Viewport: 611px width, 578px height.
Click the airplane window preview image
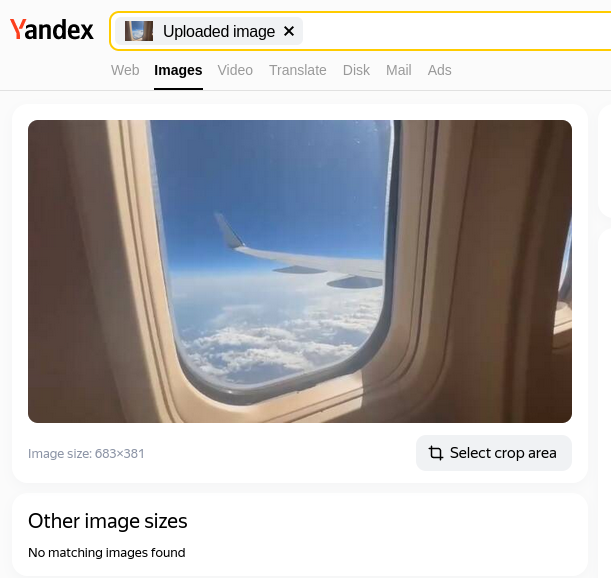pyautogui.click(x=300, y=271)
